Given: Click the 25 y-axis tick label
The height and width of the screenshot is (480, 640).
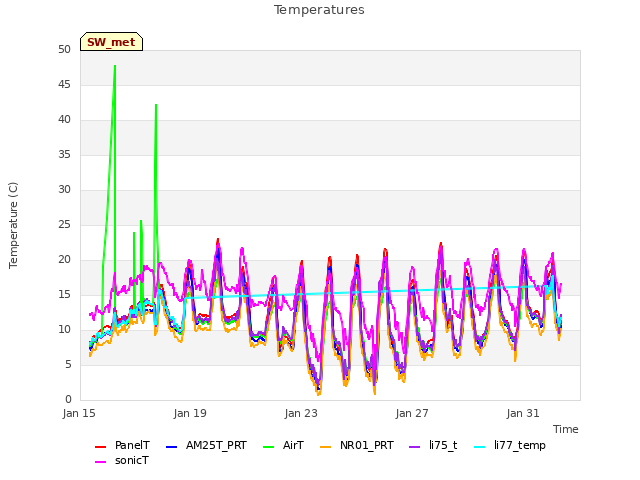Looking at the screenshot, I should [64, 224].
